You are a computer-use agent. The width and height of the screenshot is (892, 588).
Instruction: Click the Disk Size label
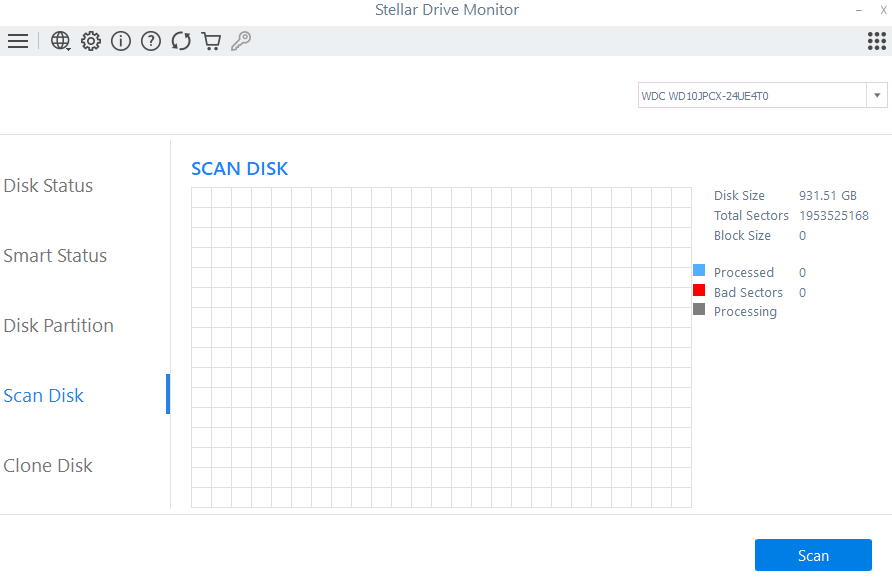point(740,196)
